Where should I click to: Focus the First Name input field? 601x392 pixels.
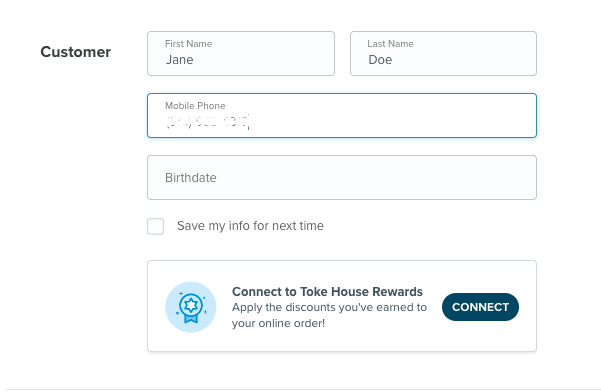pos(241,53)
